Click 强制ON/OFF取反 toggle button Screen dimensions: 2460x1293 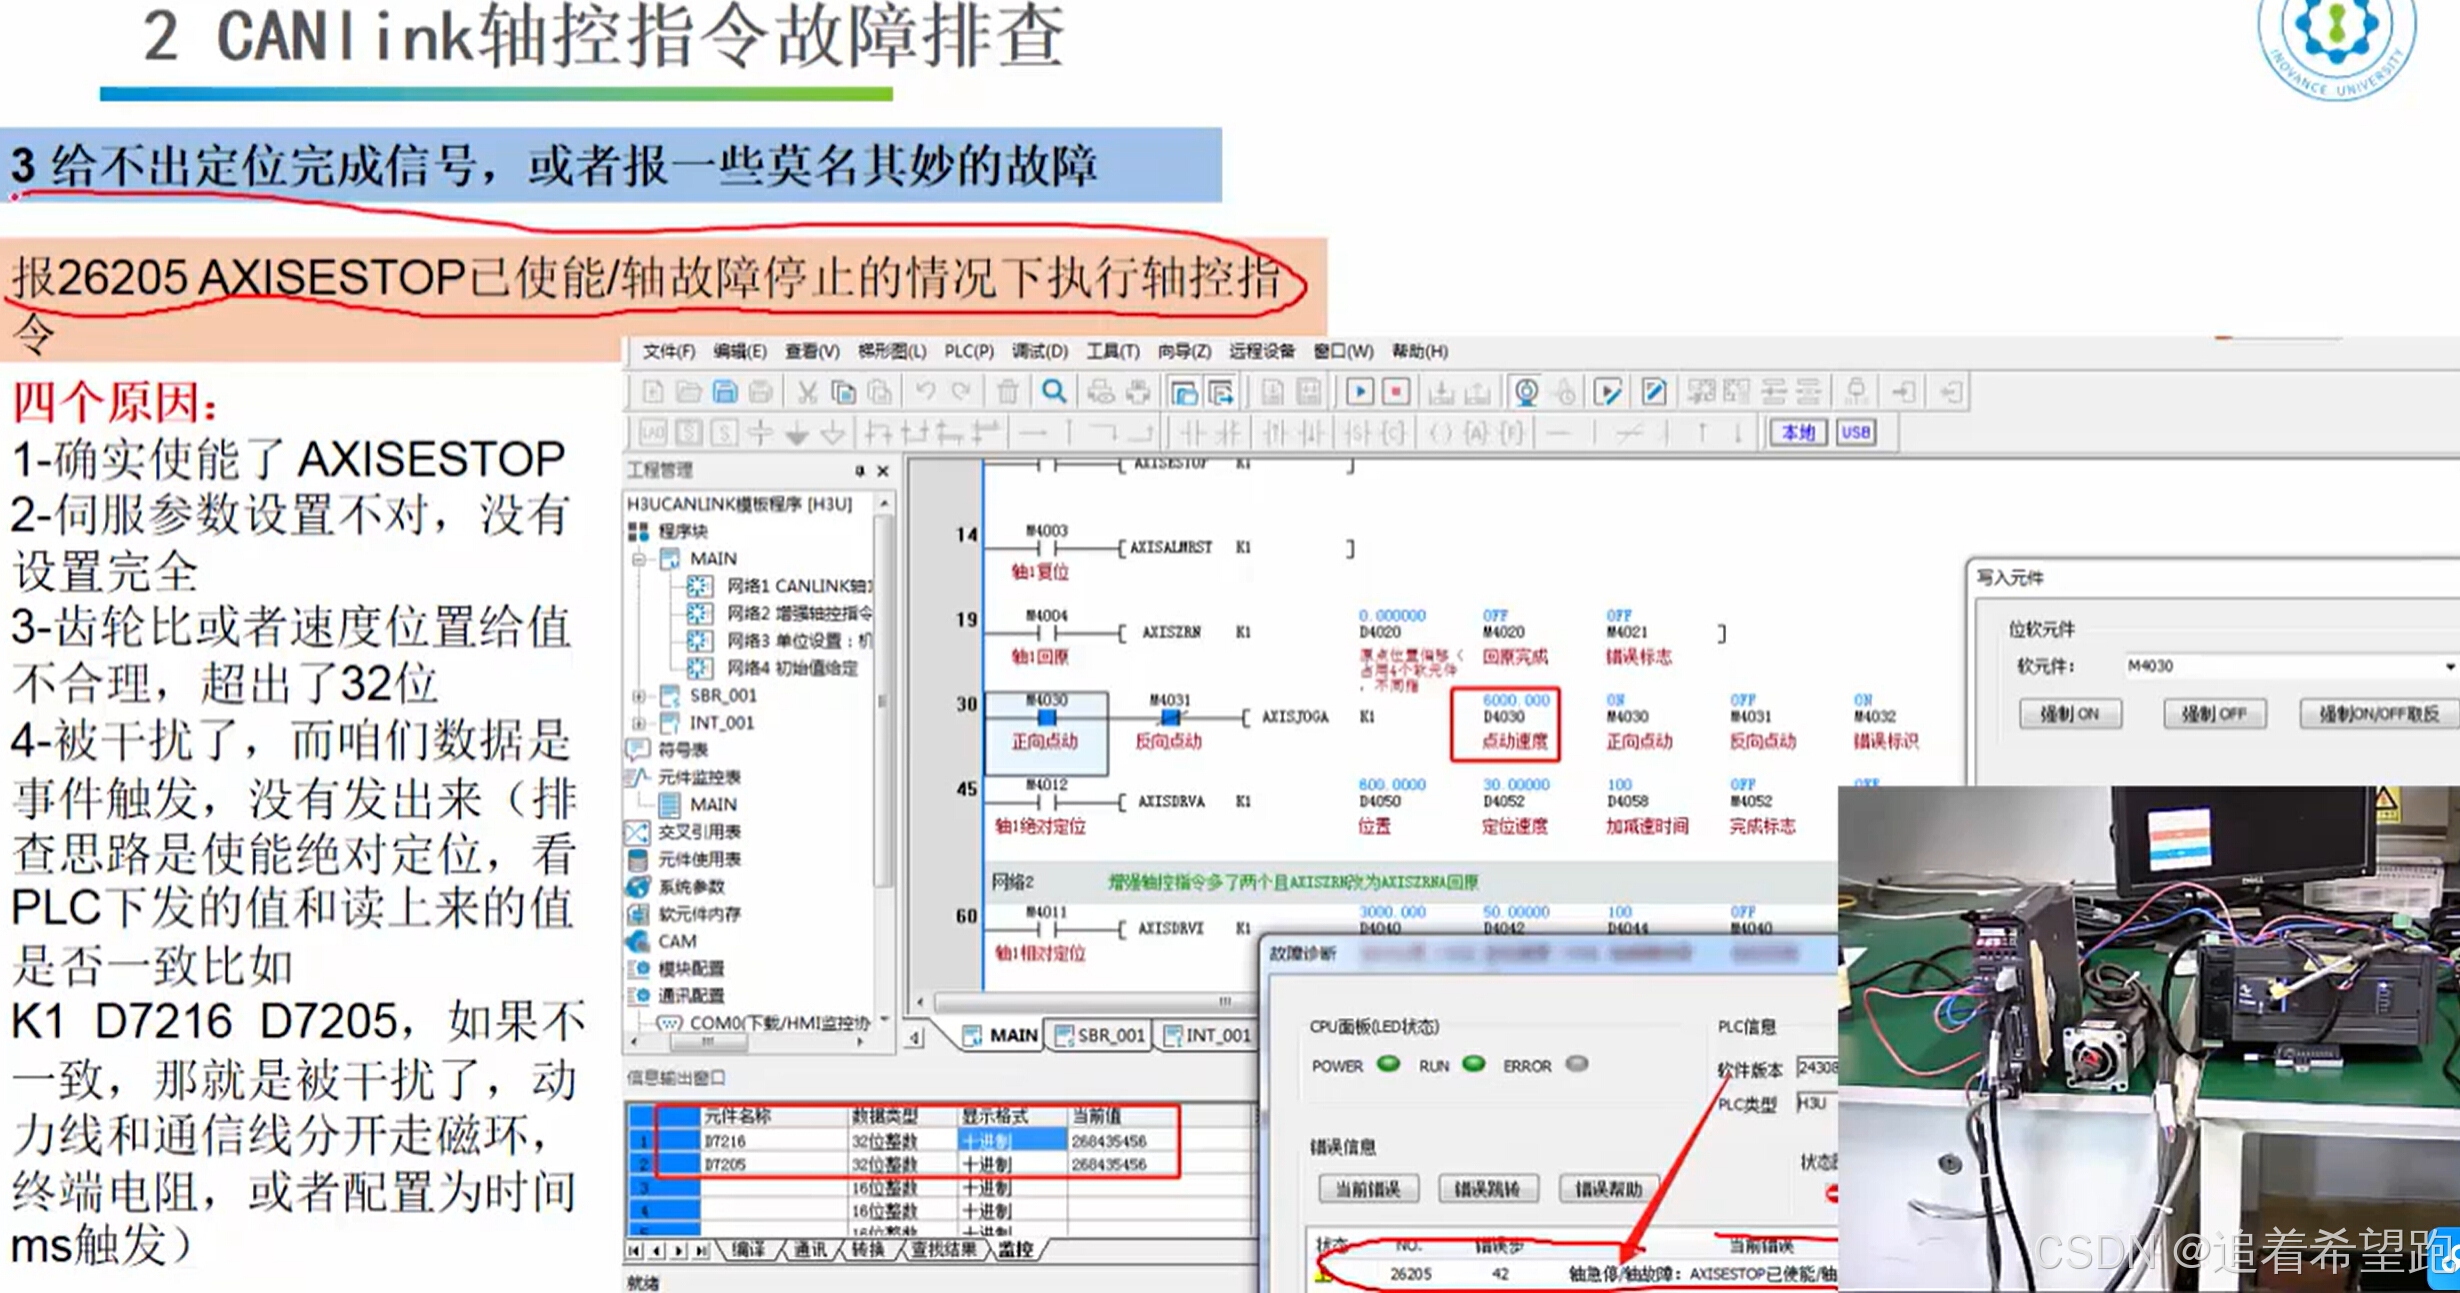(x=2378, y=714)
